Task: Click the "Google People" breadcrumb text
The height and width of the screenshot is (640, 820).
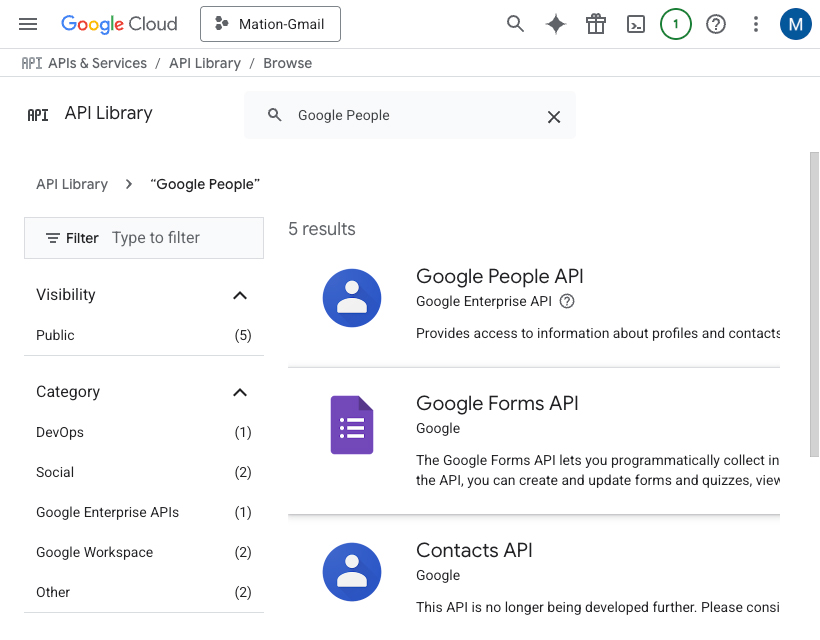Action: pos(205,184)
